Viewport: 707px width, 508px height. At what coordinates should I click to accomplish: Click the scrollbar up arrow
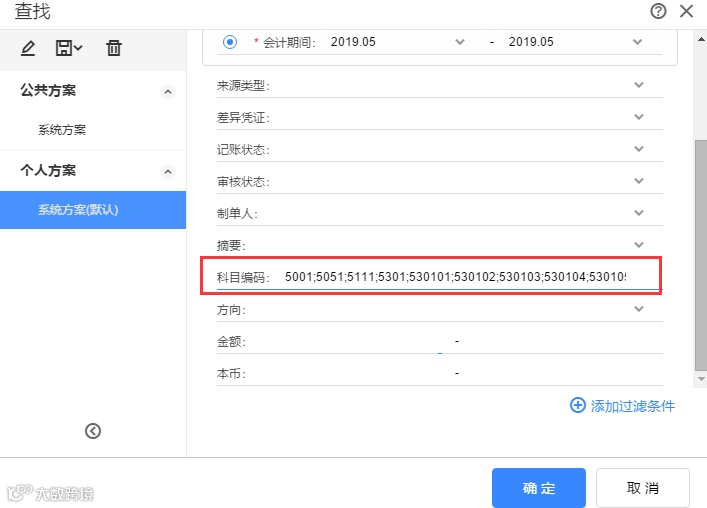701,39
